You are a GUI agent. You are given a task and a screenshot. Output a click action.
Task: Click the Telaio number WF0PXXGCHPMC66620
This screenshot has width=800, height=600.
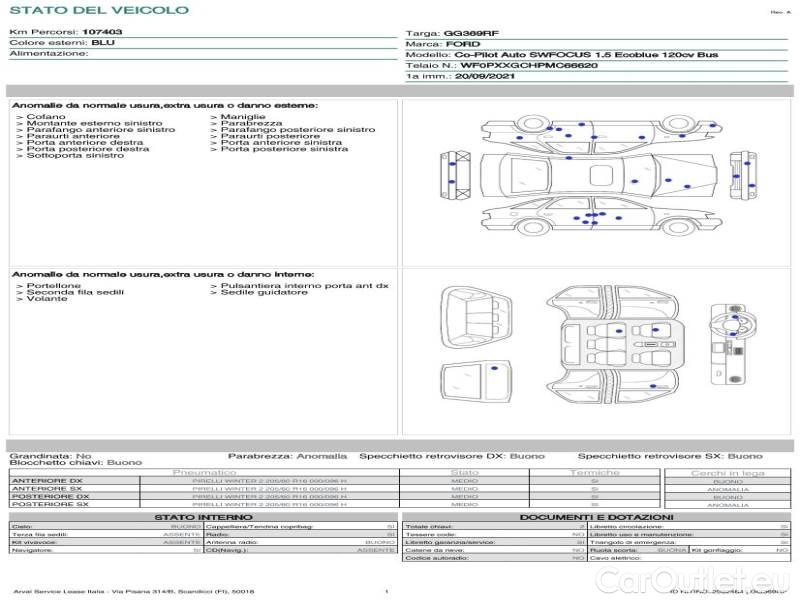[529, 64]
